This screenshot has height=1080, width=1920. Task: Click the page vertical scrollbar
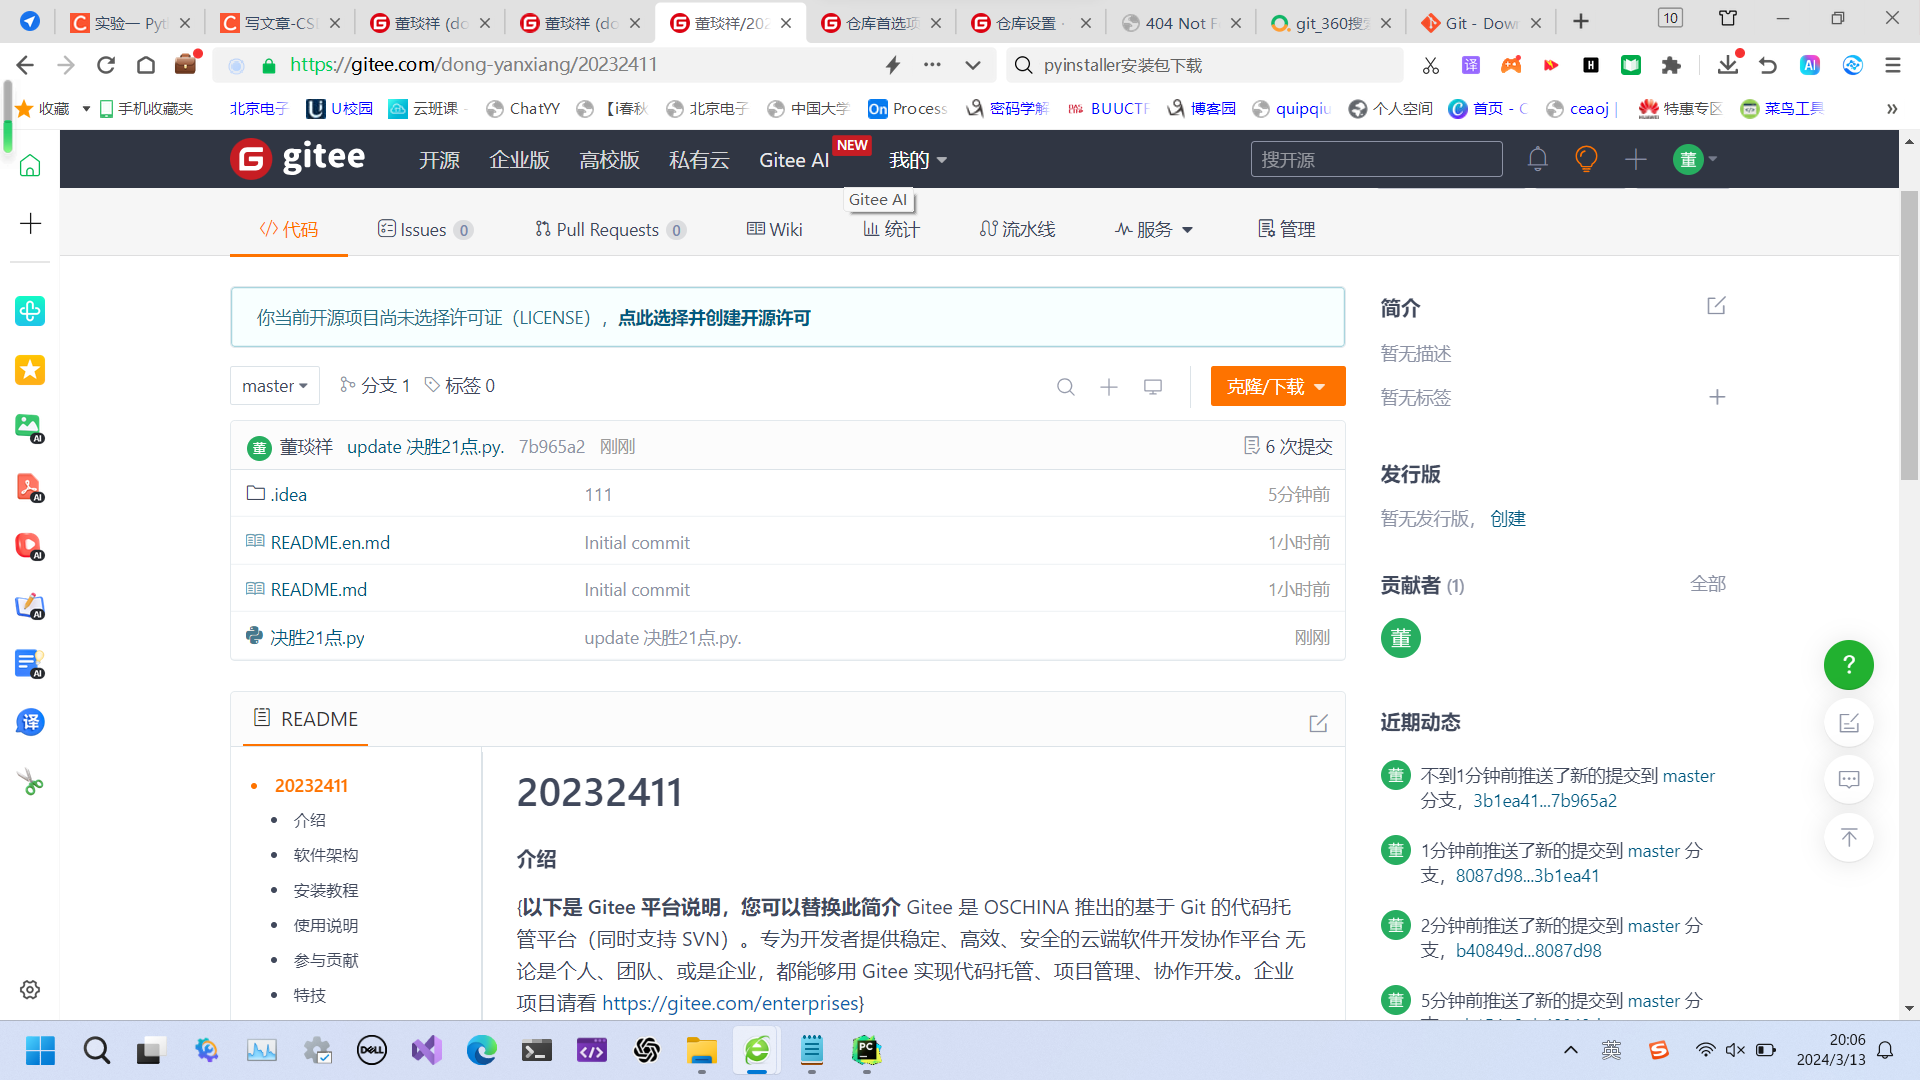1909,335
